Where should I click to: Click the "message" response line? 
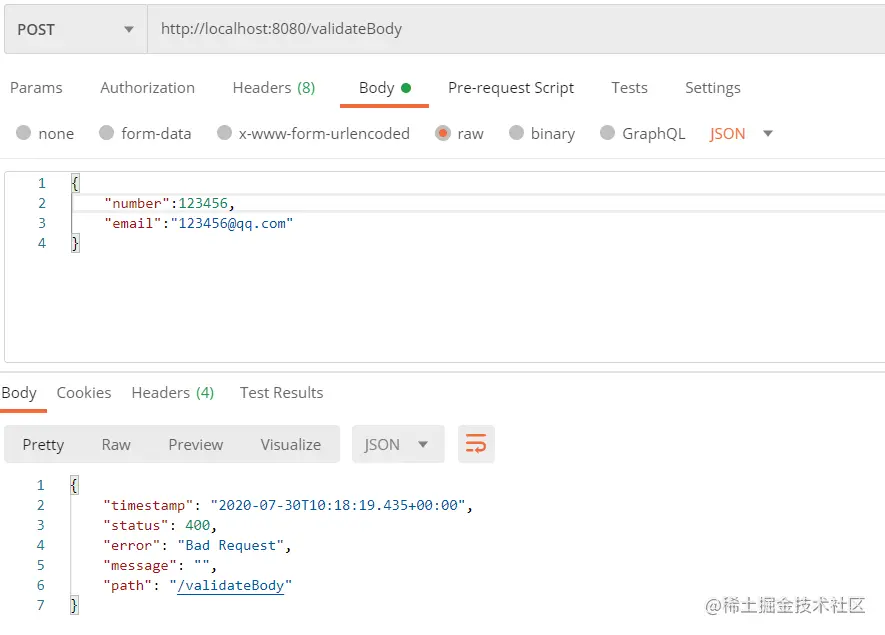coord(160,566)
